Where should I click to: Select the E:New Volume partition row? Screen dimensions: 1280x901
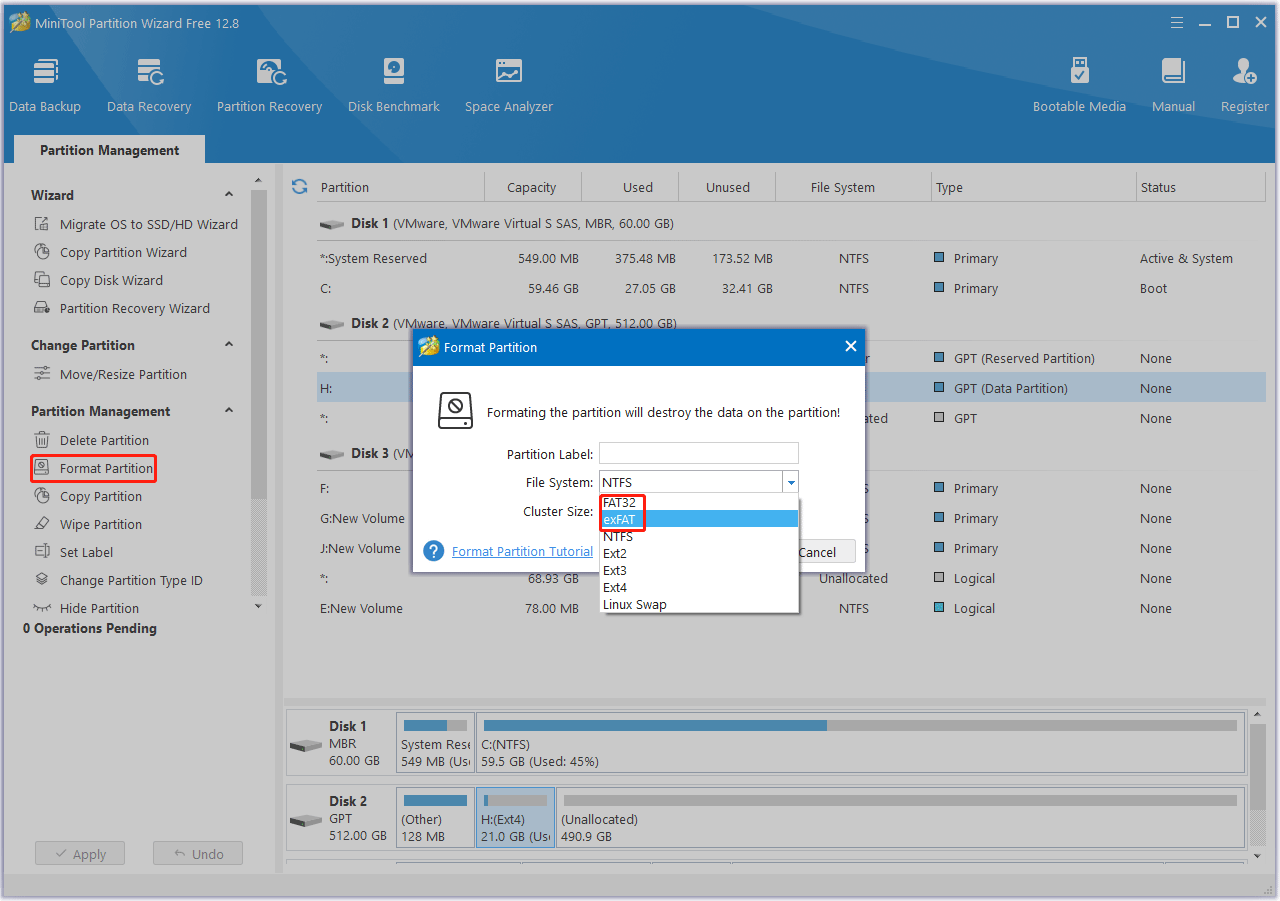click(x=791, y=608)
